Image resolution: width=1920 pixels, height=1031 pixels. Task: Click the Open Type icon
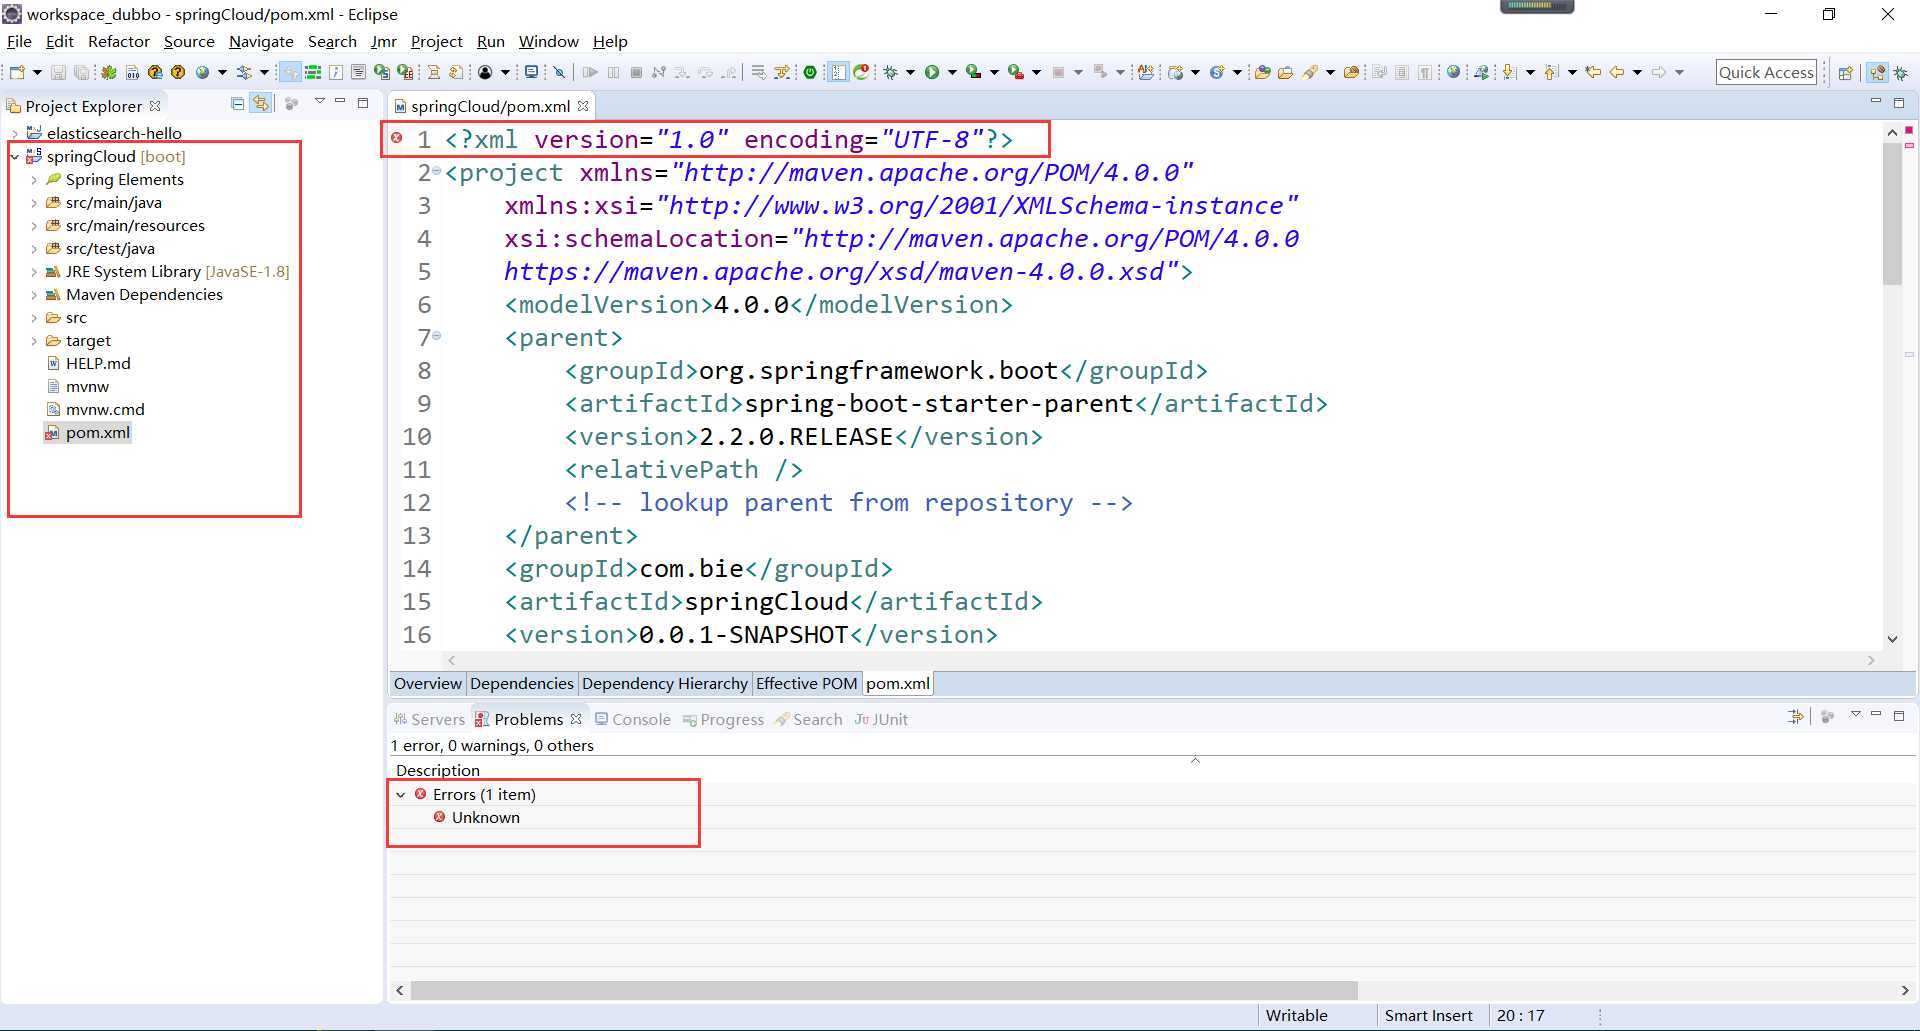point(1262,72)
